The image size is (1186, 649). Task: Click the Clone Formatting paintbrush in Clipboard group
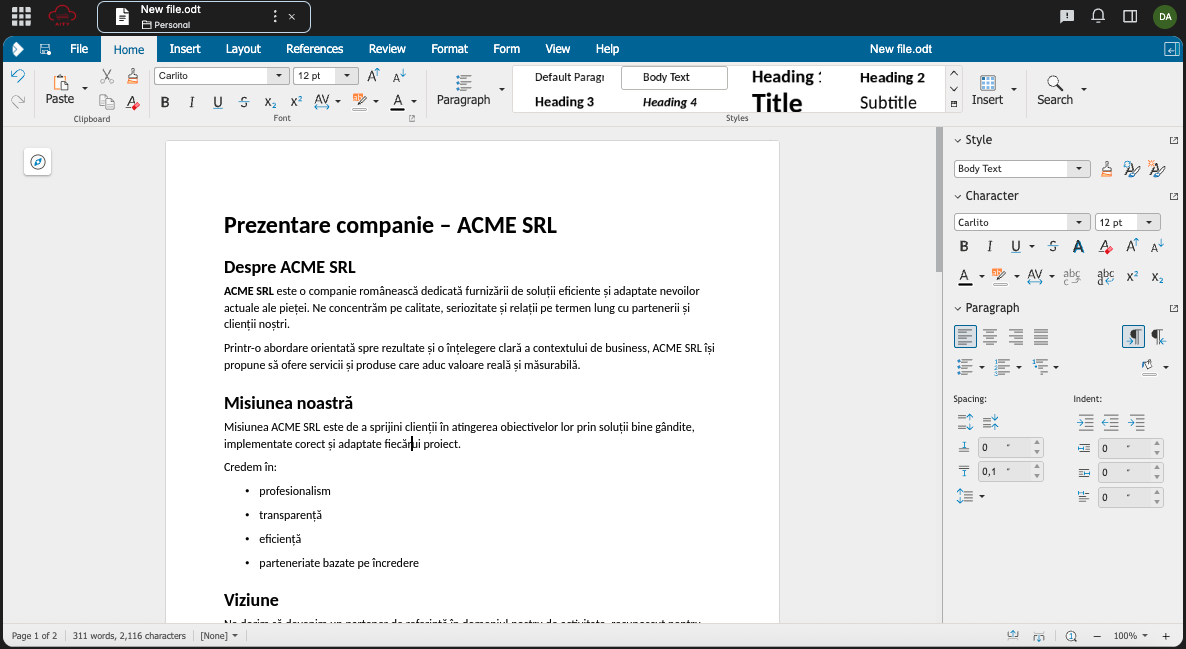(x=133, y=76)
